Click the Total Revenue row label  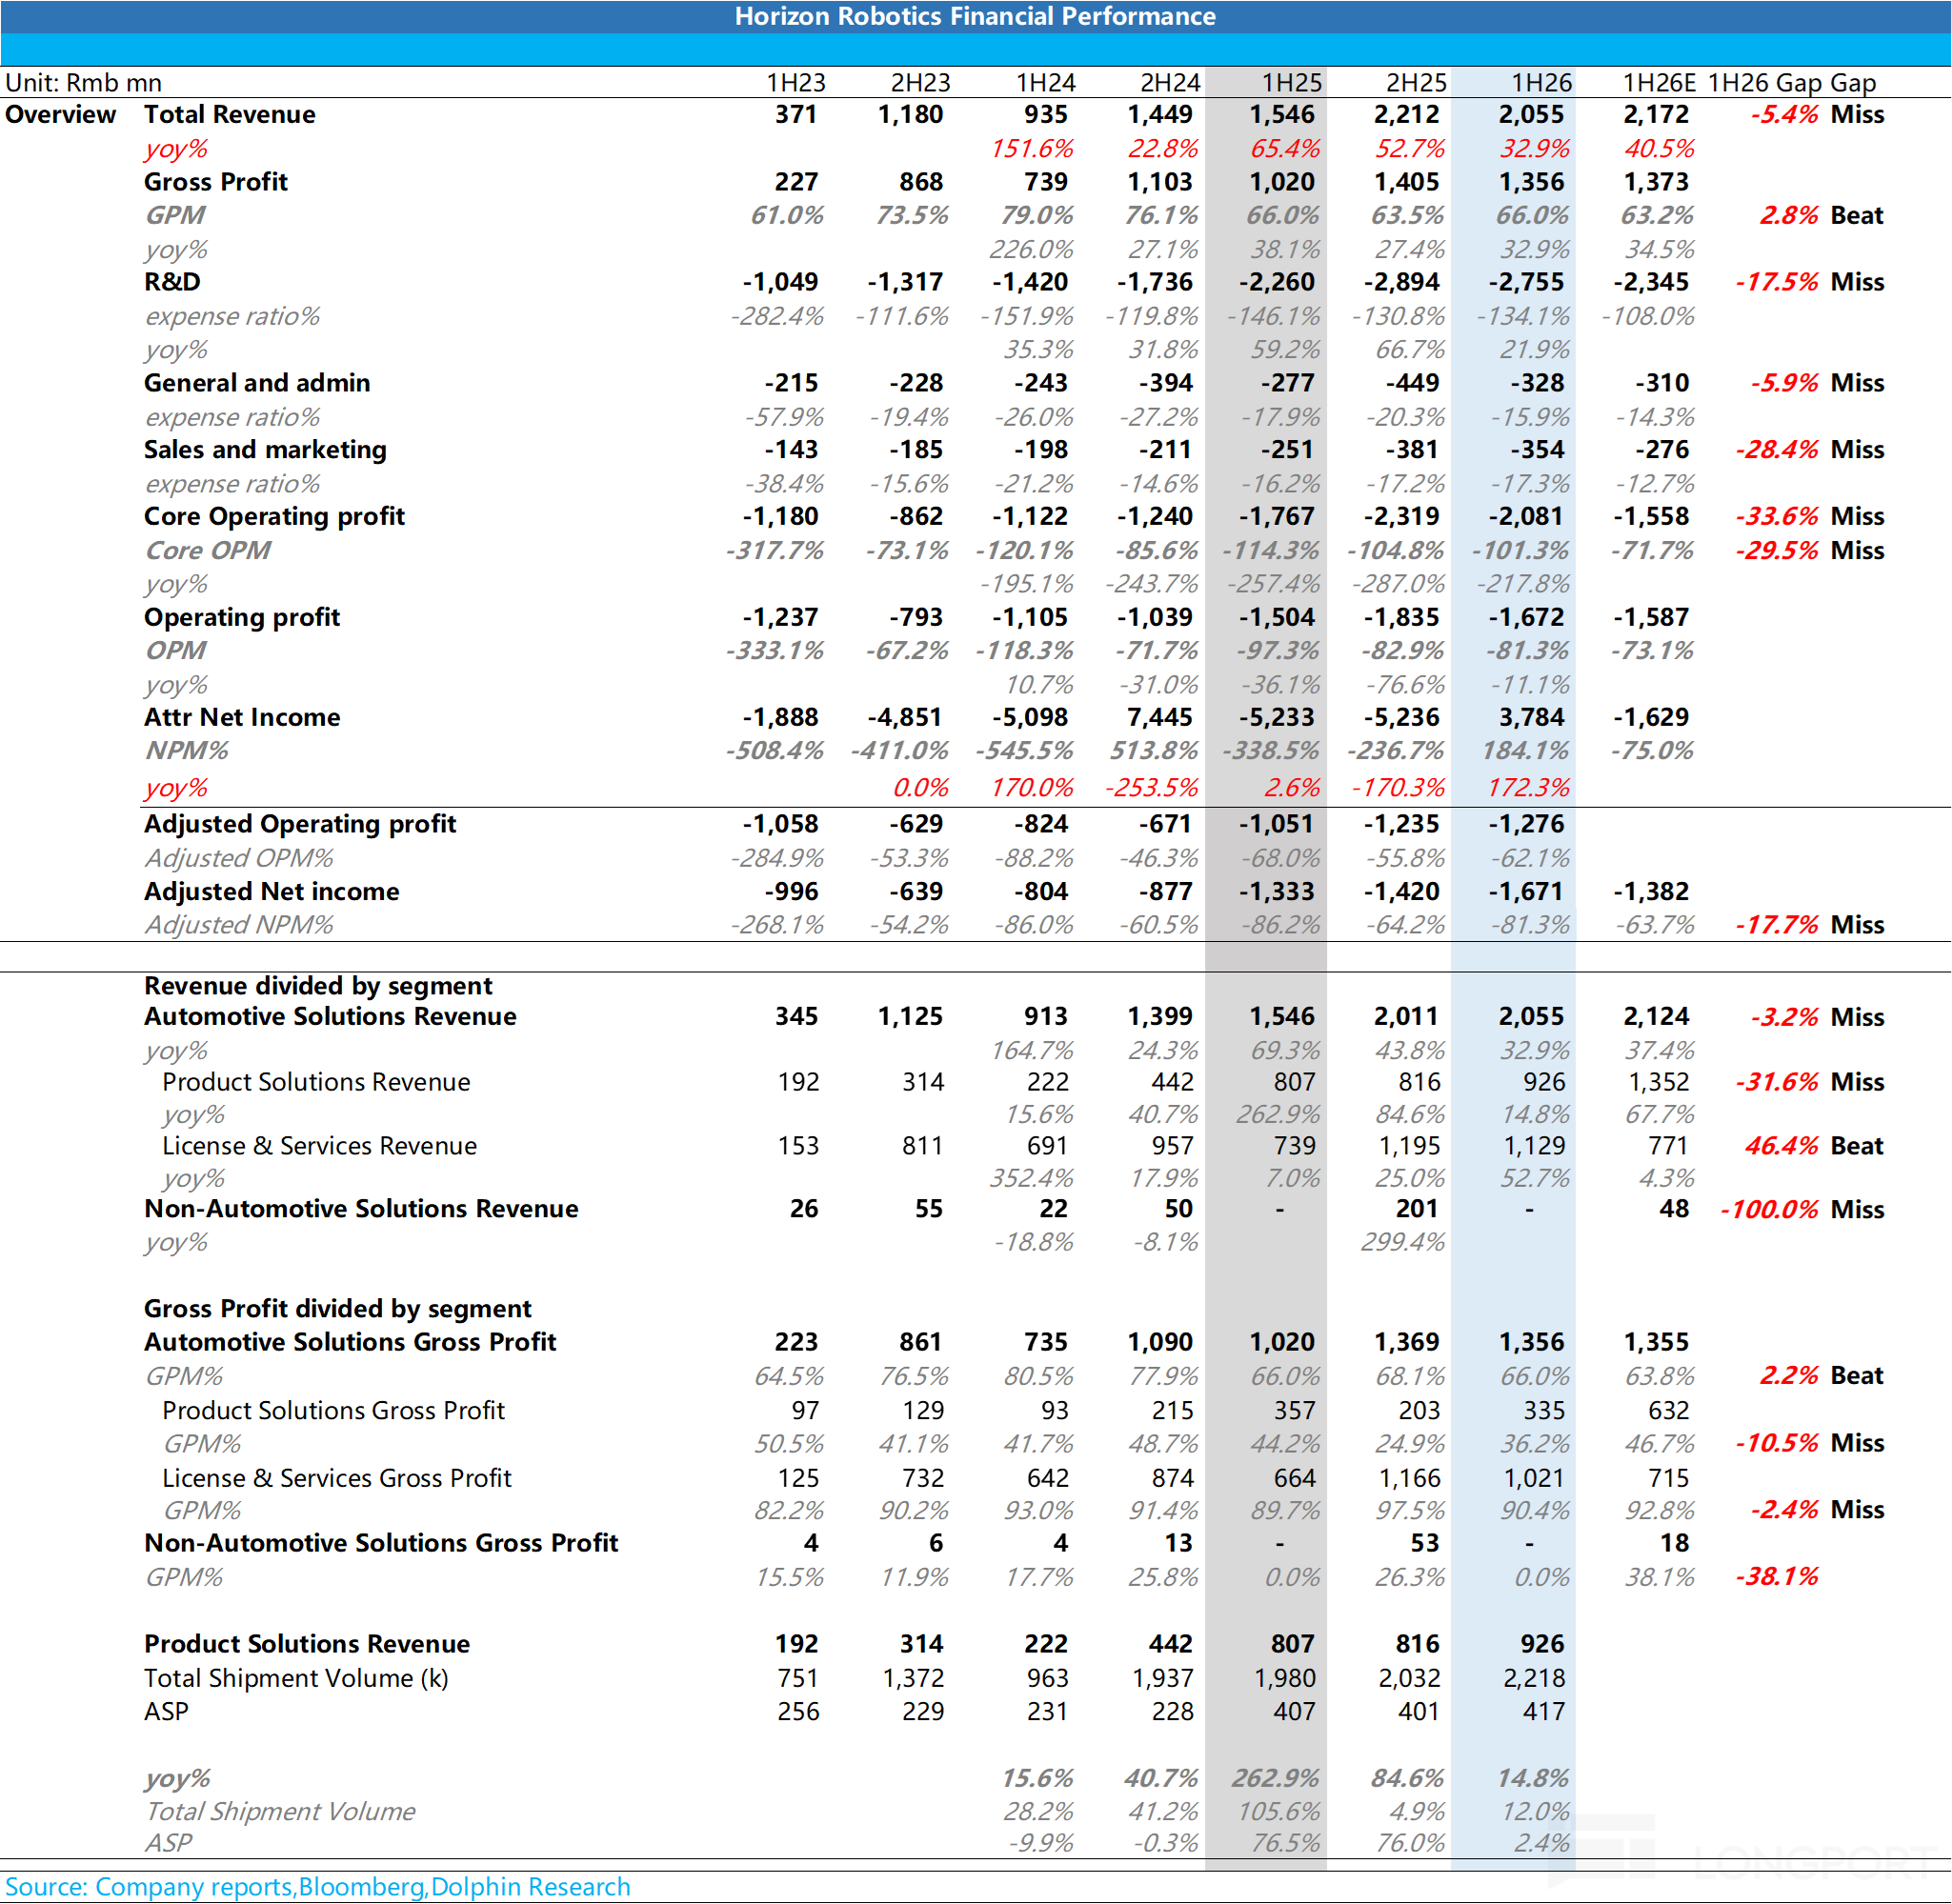pyautogui.click(x=229, y=114)
